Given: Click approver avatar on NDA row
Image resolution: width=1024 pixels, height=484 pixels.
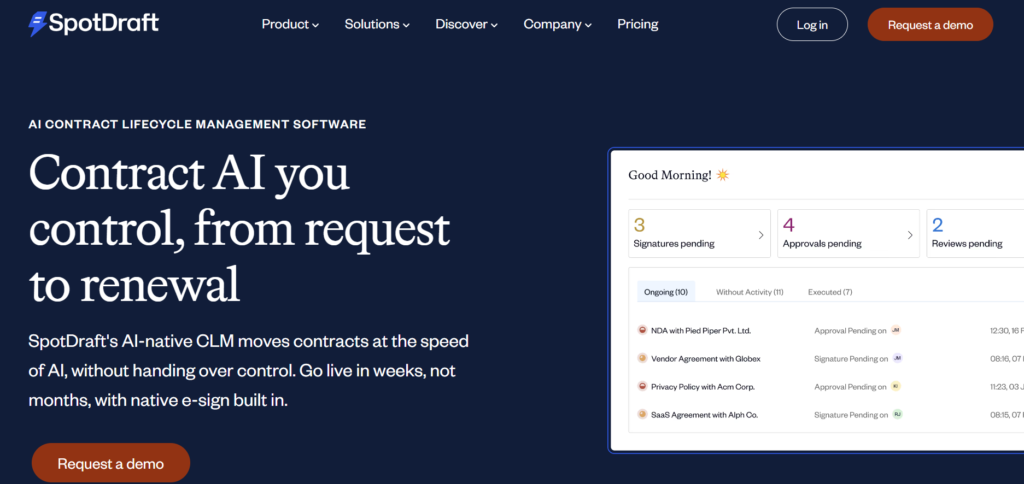Looking at the screenshot, I should (896, 331).
